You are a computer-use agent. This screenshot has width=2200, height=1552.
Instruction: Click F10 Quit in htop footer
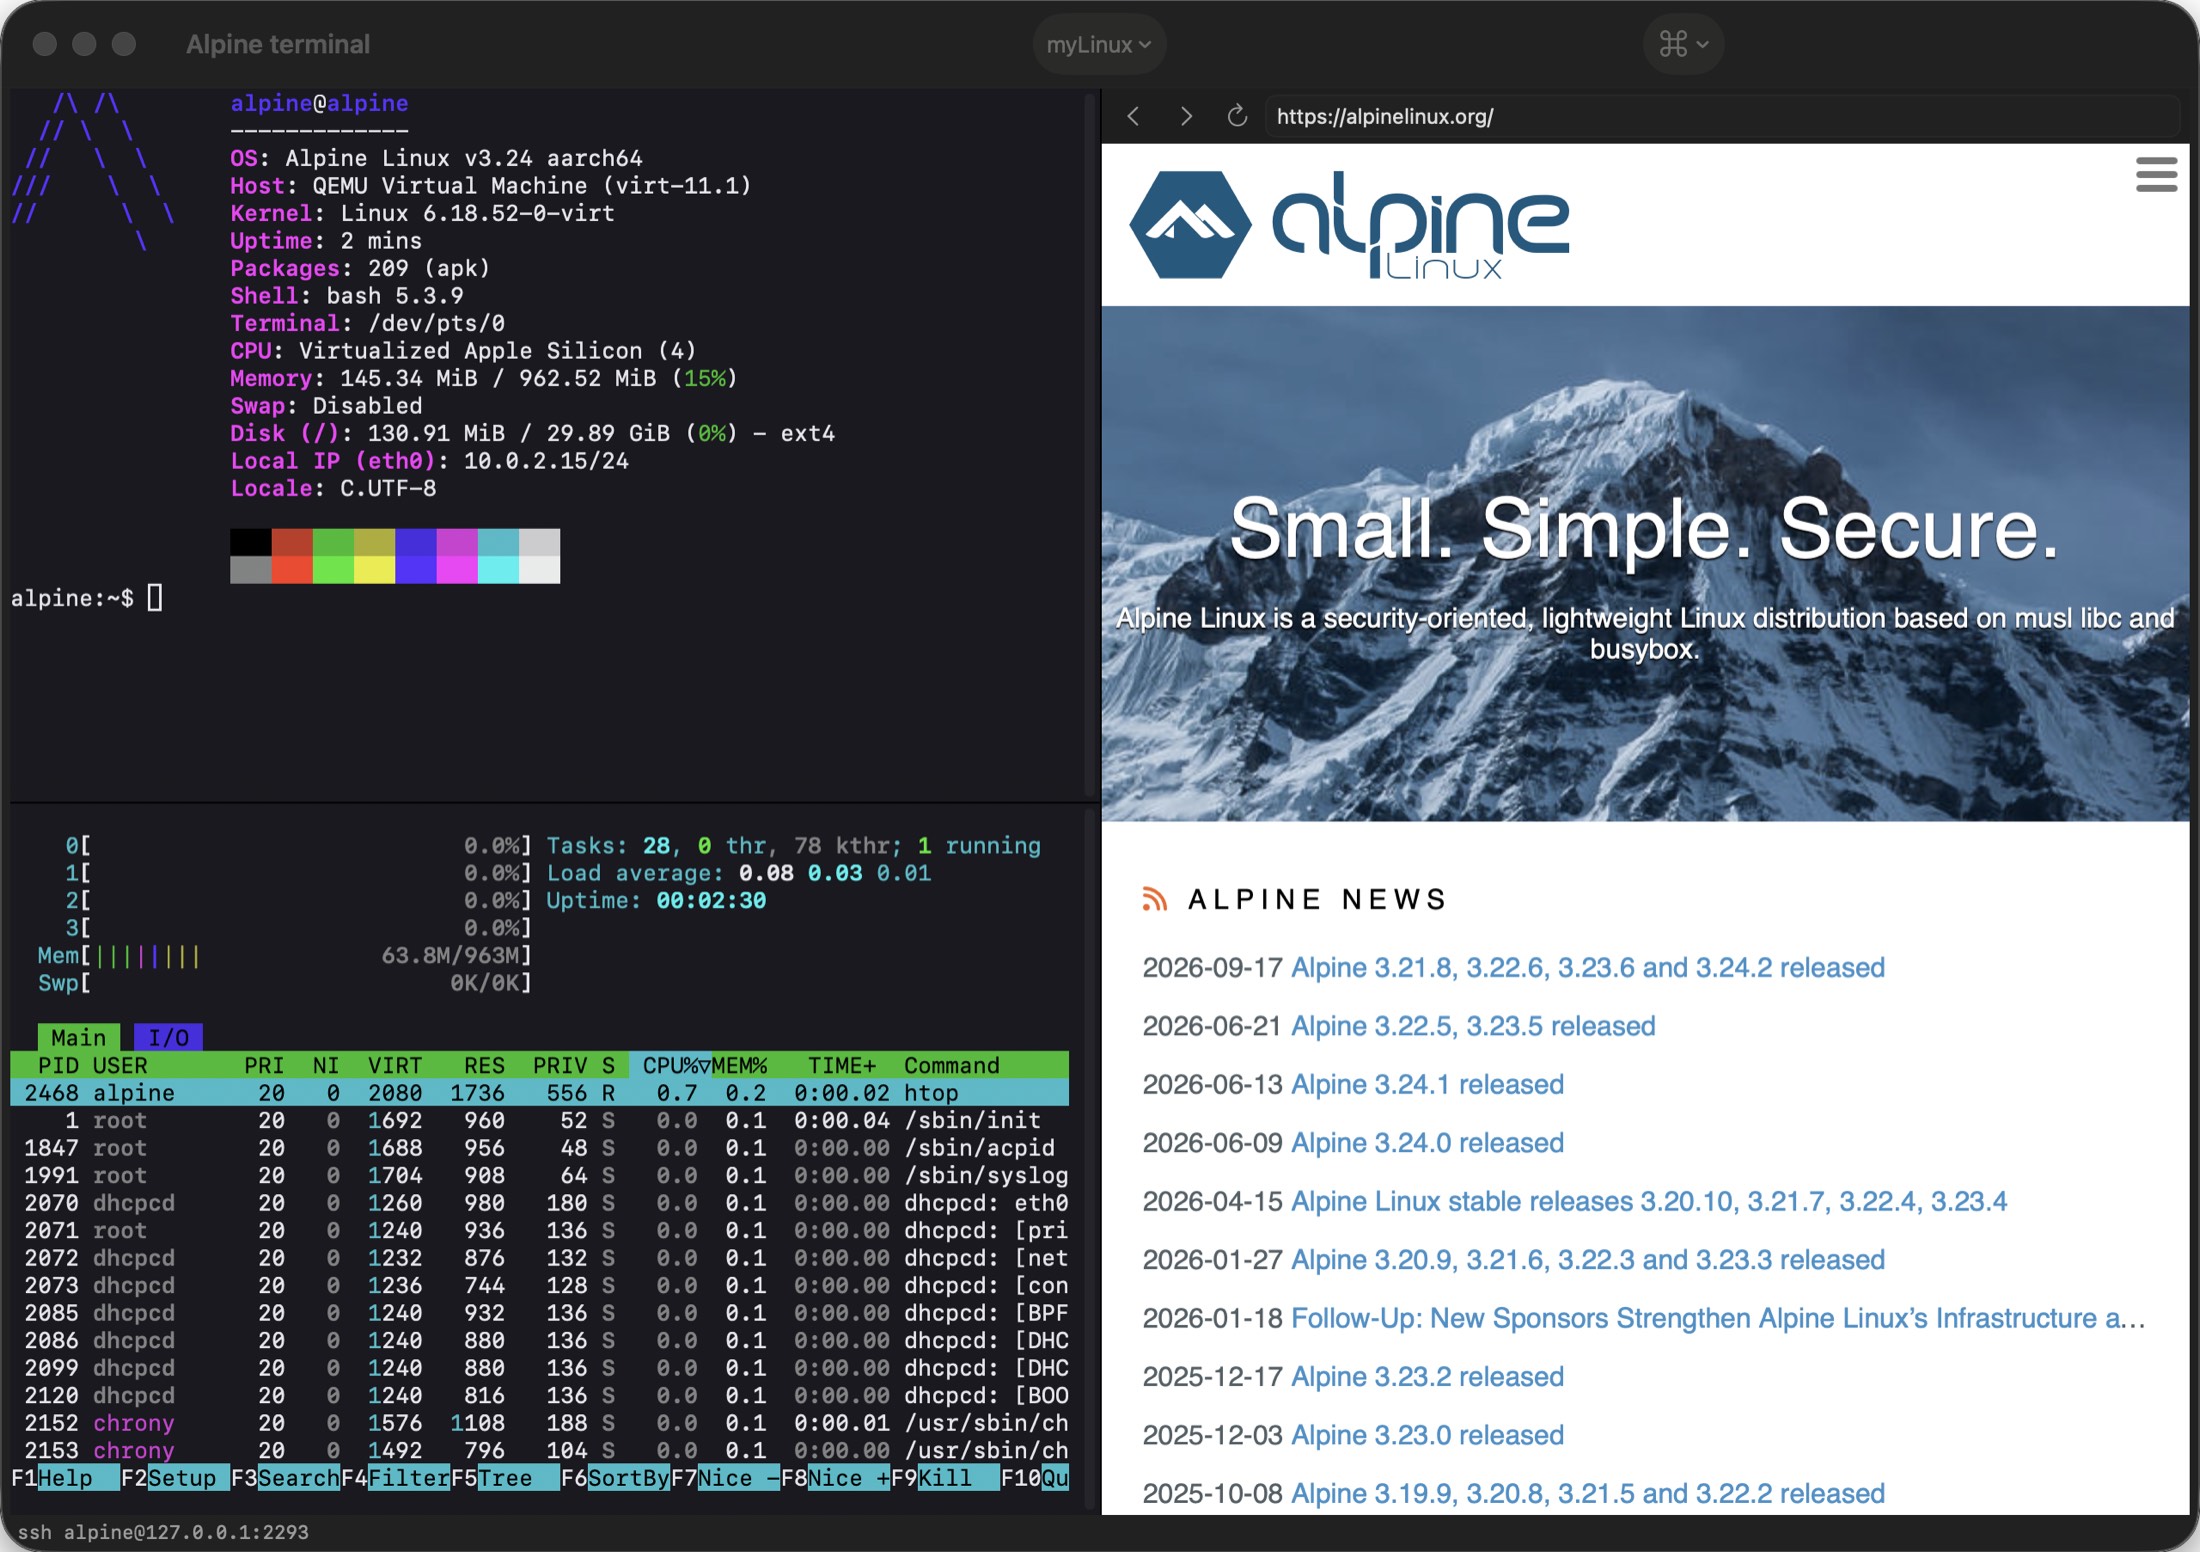click(1035, 1478)
